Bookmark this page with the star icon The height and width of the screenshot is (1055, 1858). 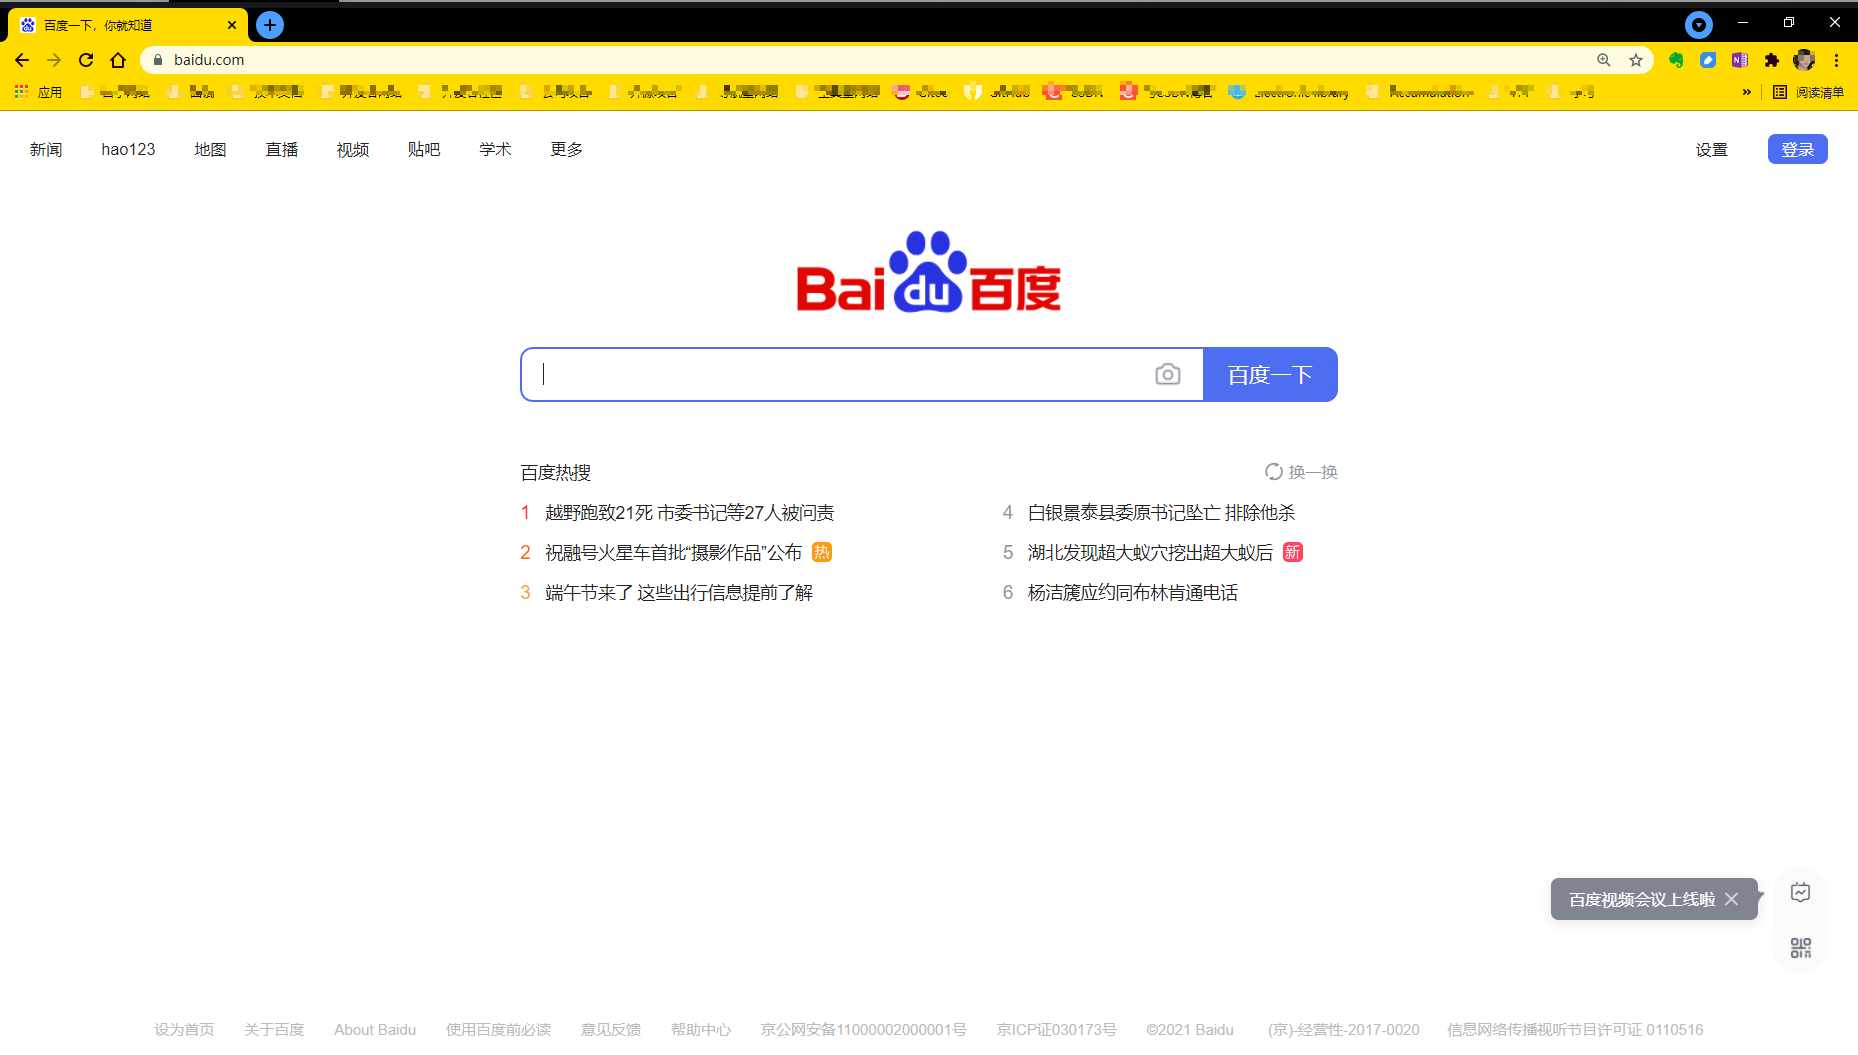tap(1636, 60)
